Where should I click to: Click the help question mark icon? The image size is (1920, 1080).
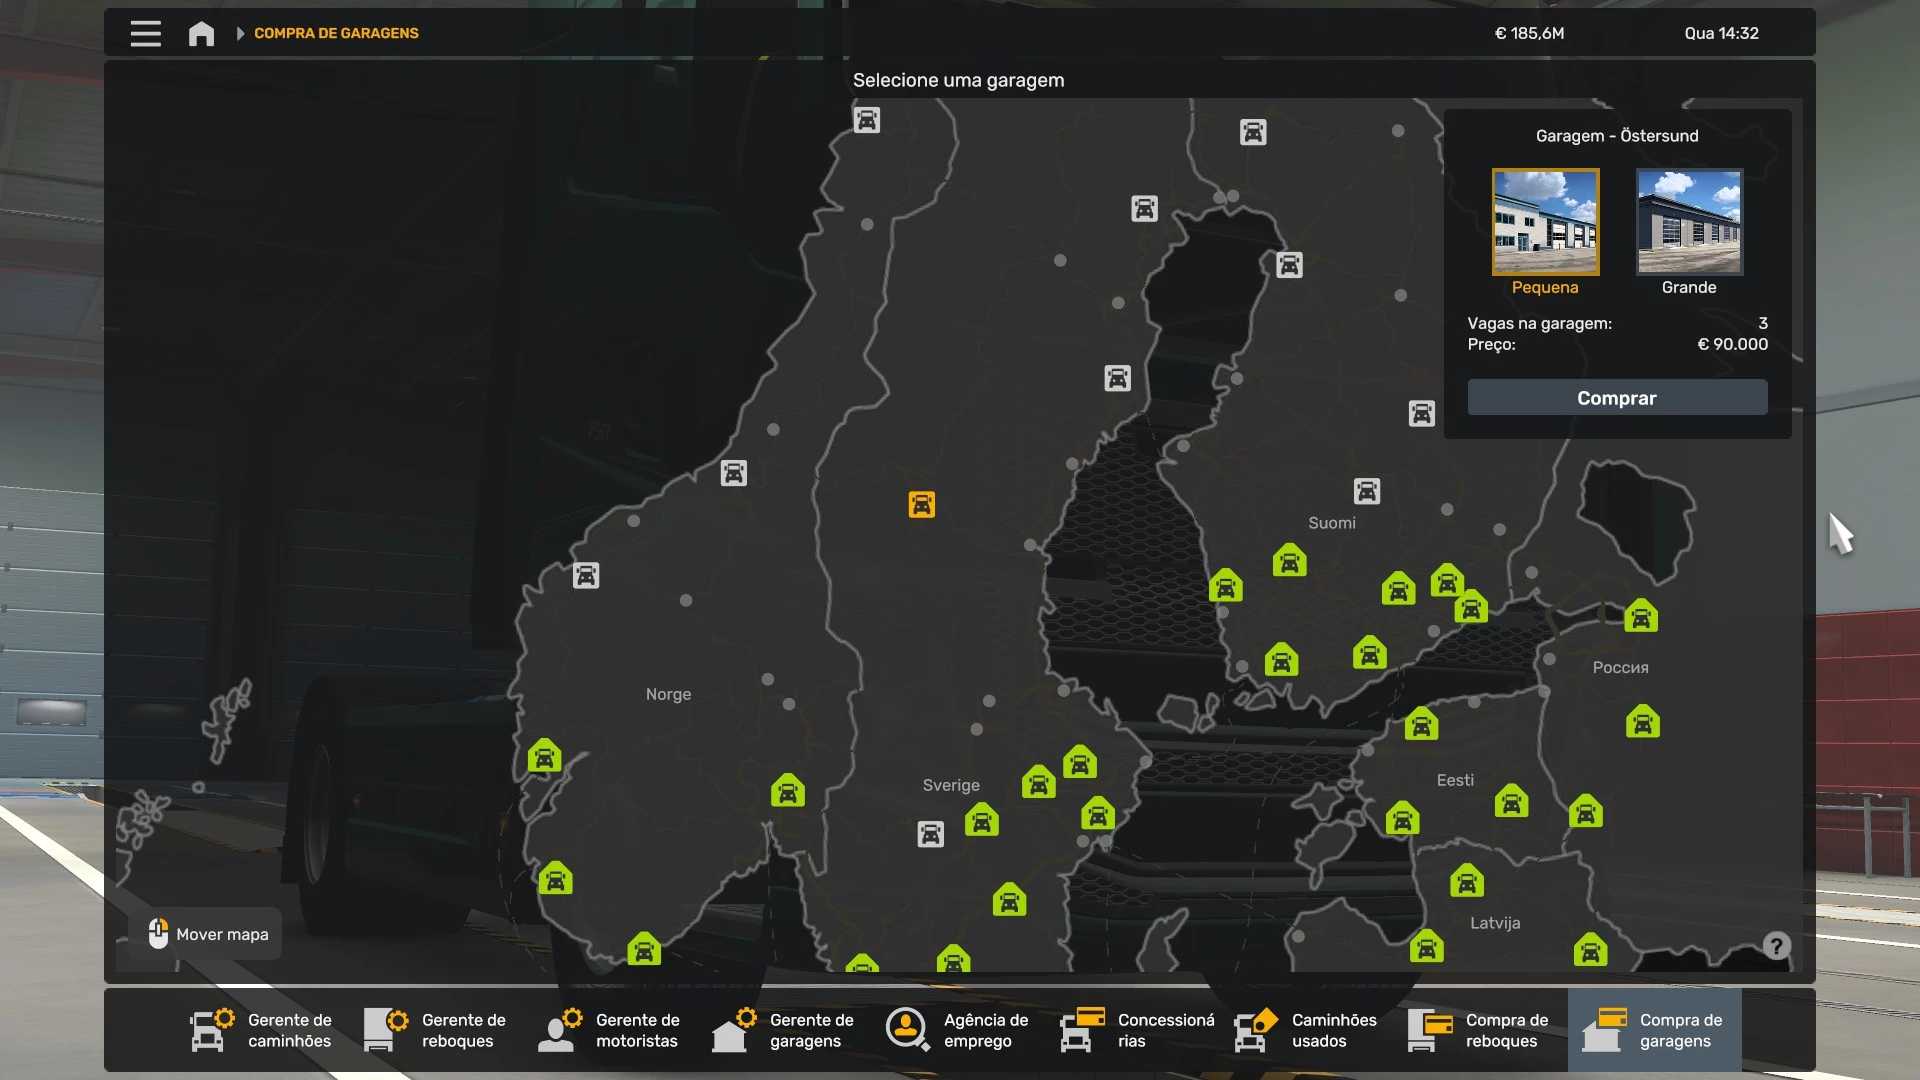(x=1776, y=946)
